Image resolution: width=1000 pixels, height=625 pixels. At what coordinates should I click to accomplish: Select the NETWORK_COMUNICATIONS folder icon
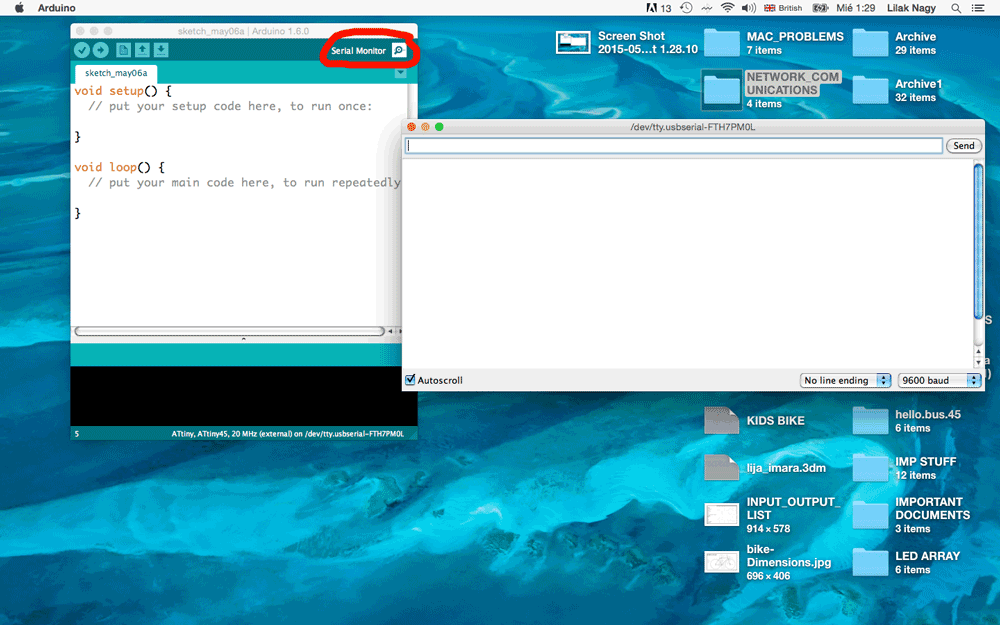[x=721, y=90]
